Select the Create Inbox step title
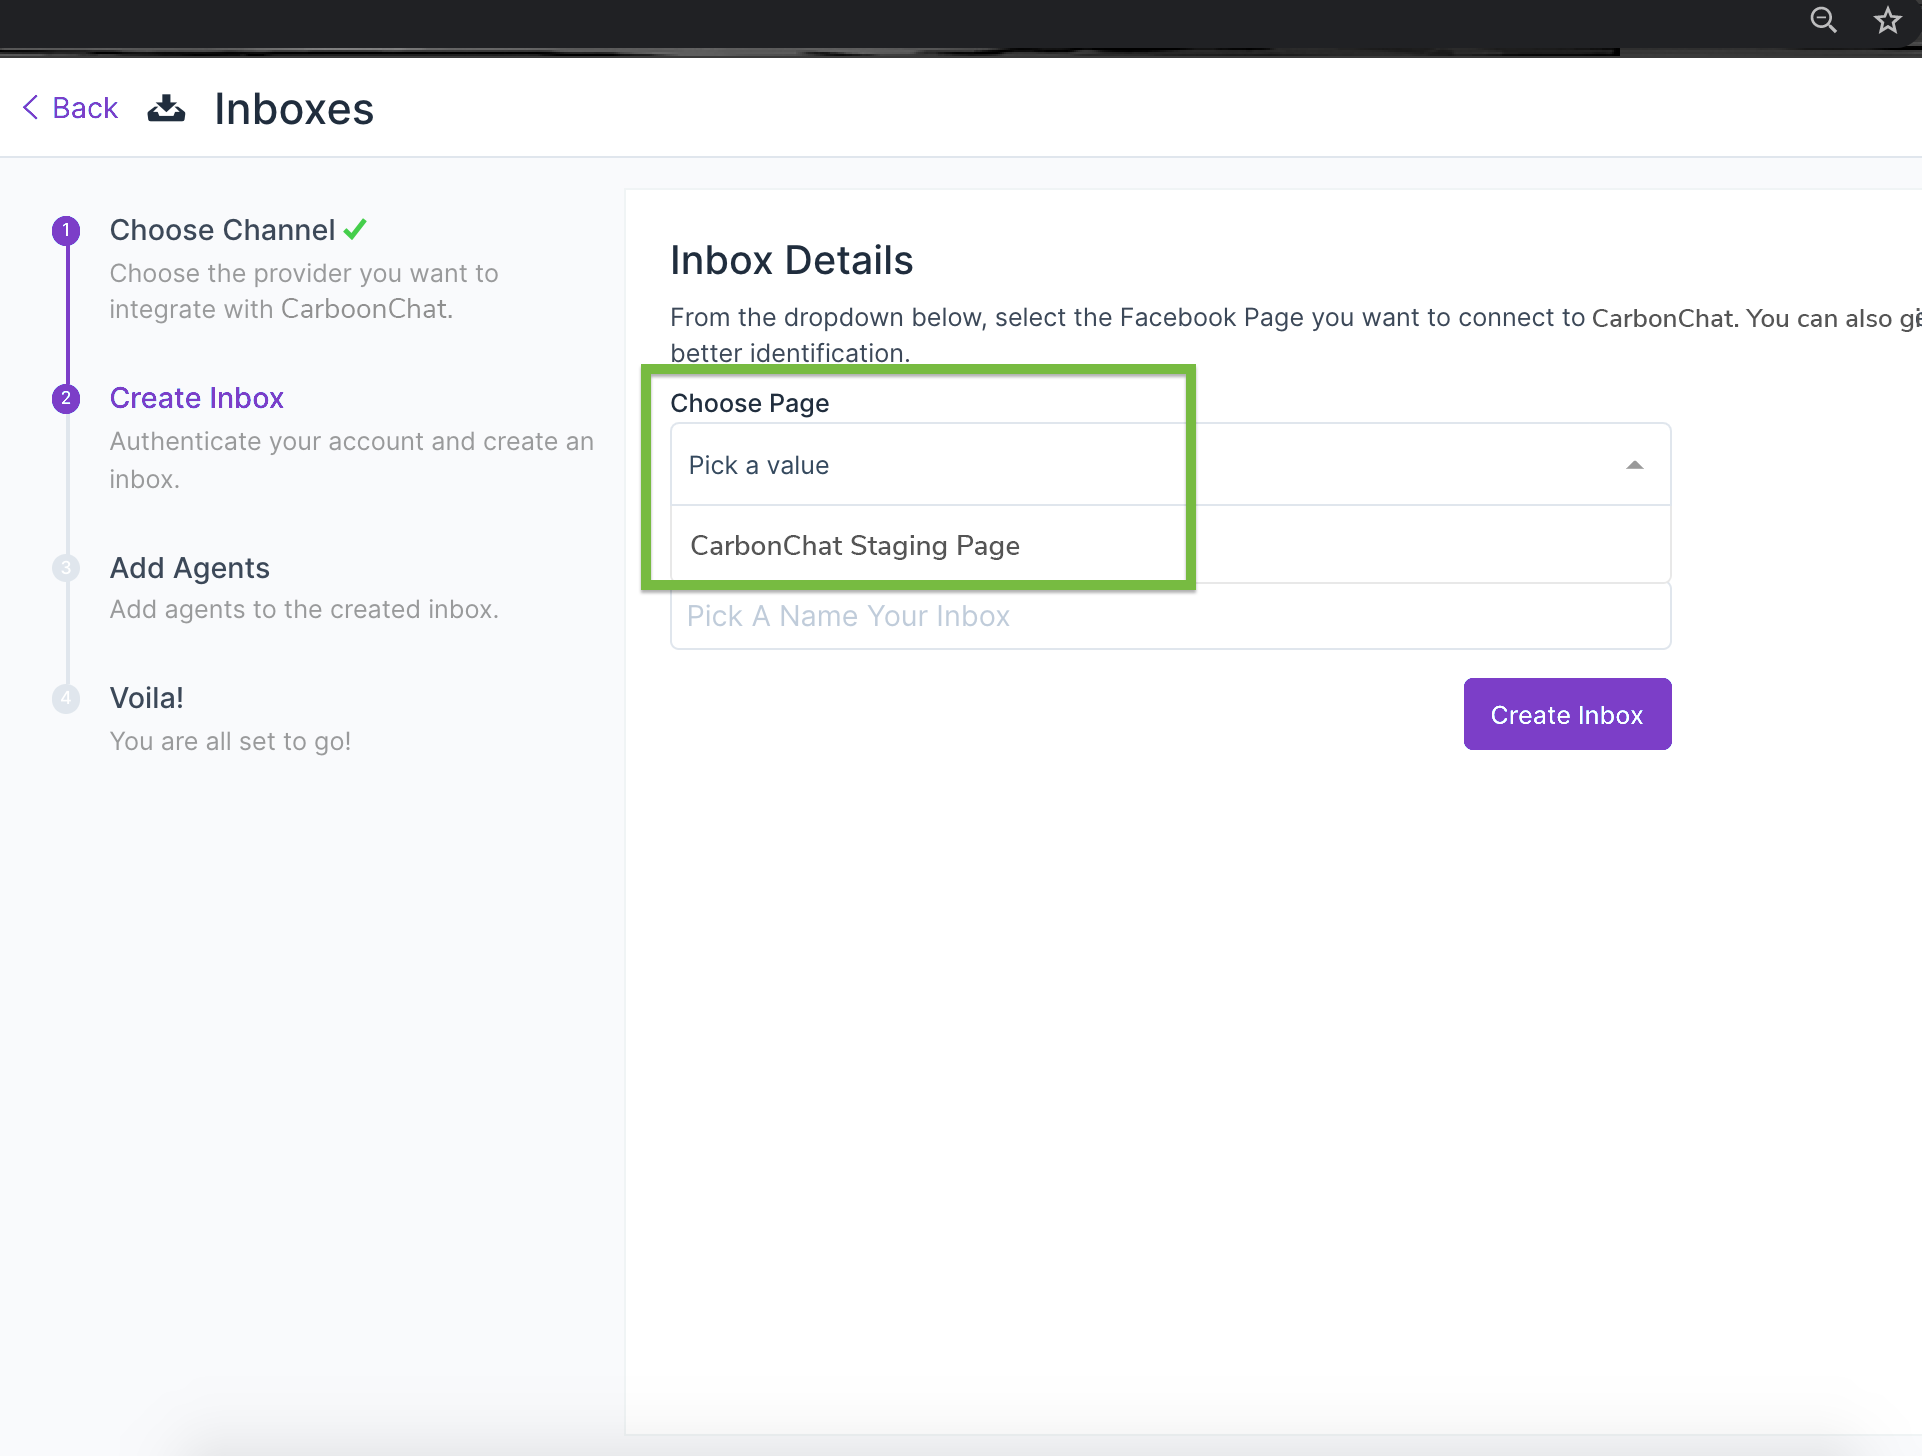 pos(197,398)
